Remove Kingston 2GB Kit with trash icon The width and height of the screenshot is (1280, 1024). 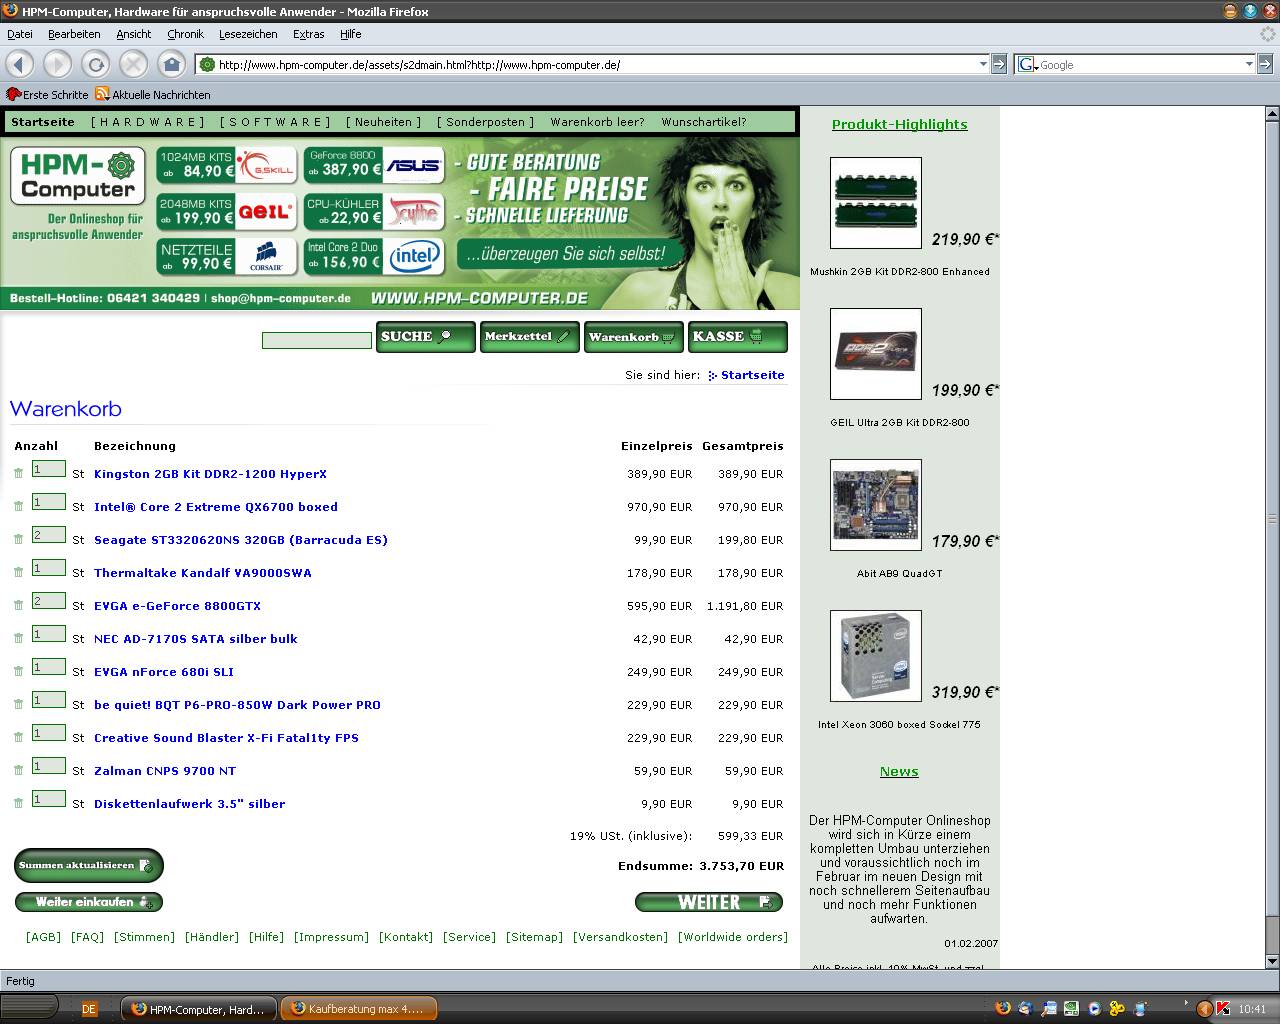(18, 474)
